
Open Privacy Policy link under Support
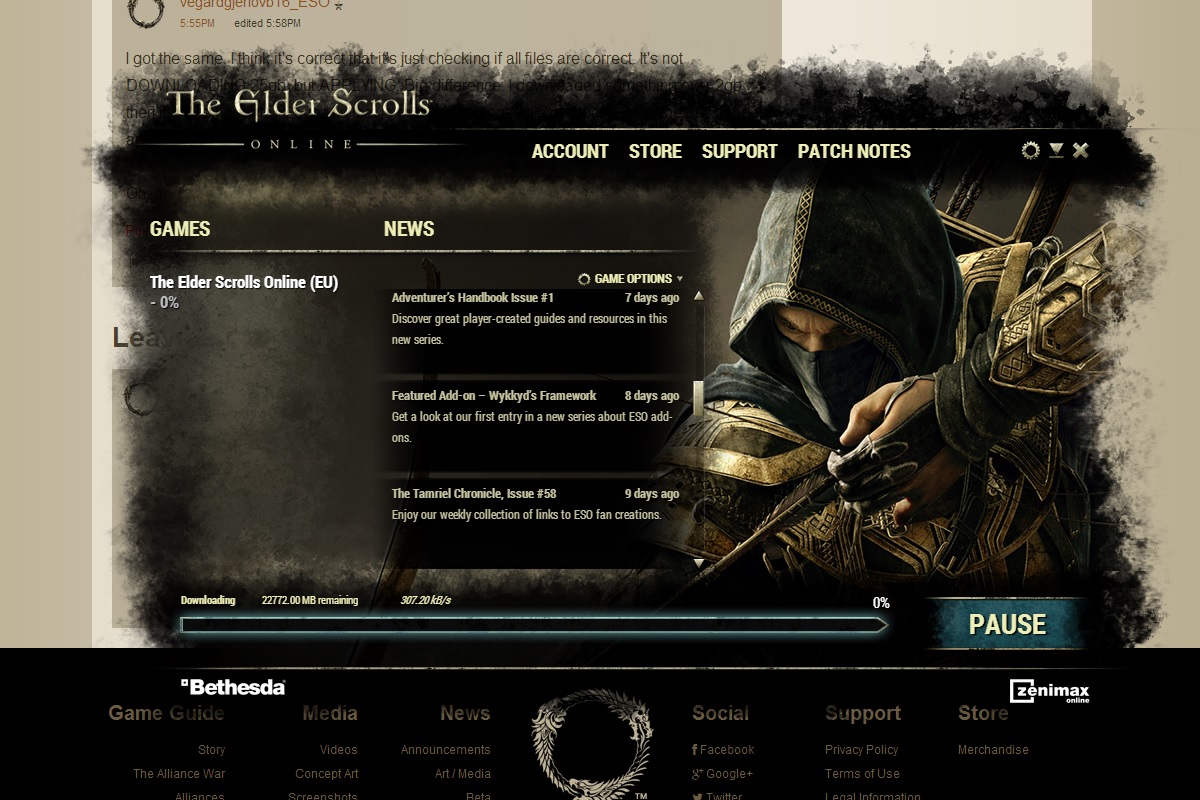[861, 750]
